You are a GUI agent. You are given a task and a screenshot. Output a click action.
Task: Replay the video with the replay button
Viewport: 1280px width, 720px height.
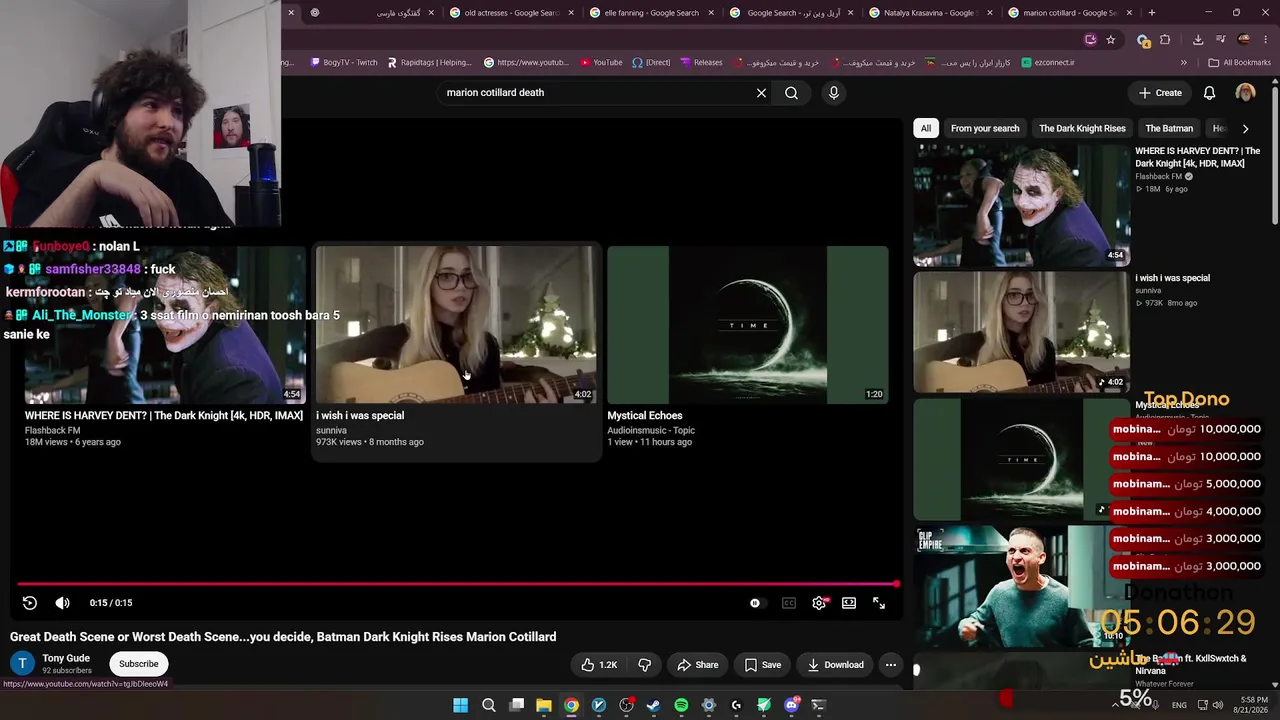[30, 603]
